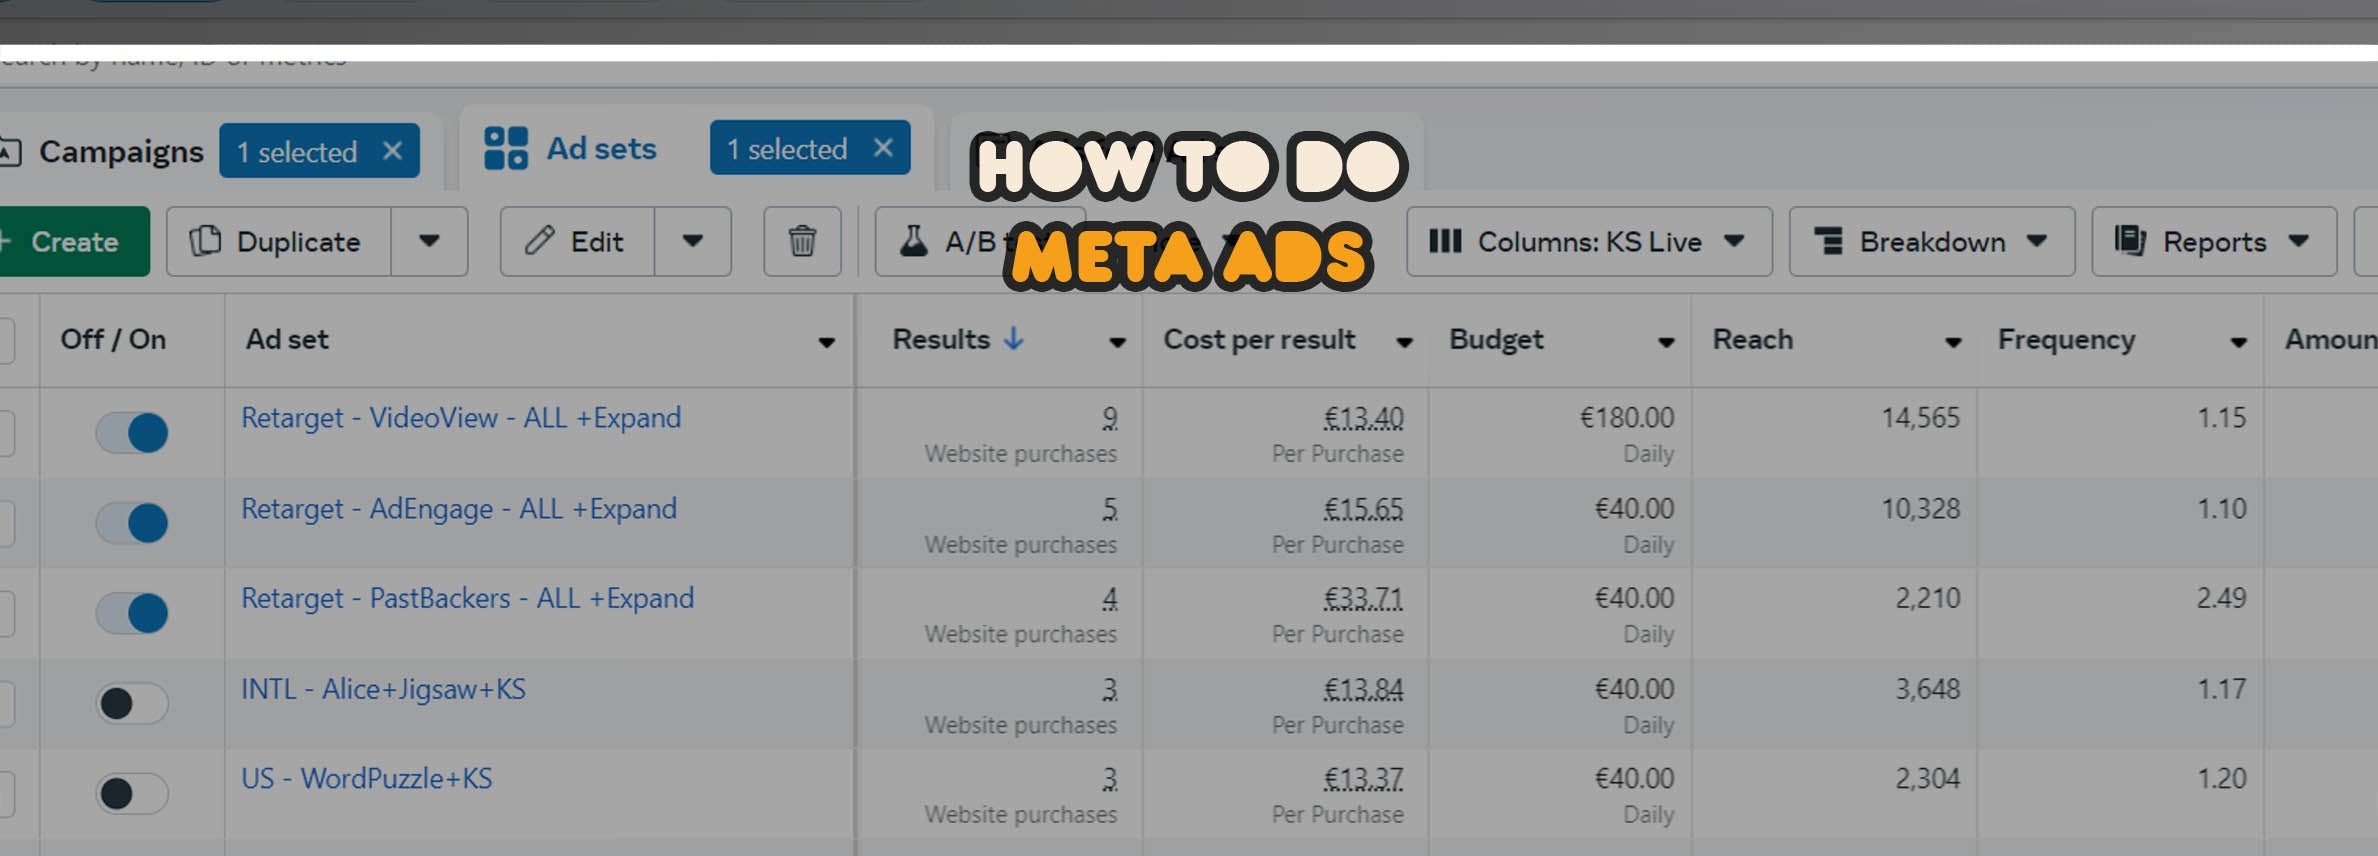The width and height of the screenshot is (2378, 856).
Task: Turn on US - WordPuzzle+KS toggle
Action: pos(132,793)
